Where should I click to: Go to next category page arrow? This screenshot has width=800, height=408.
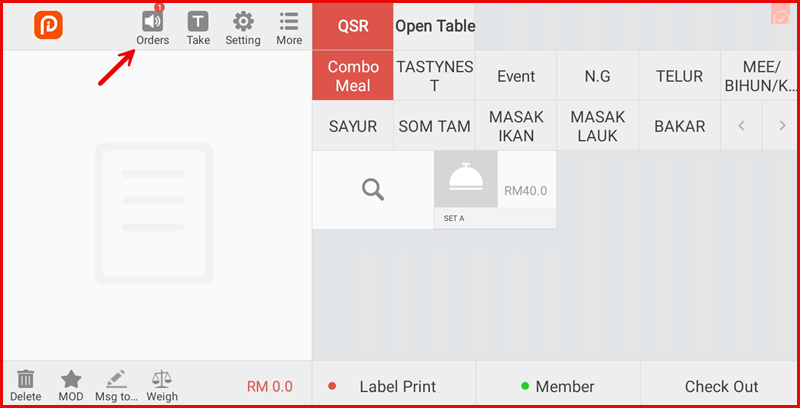click(x=782, y=125)
